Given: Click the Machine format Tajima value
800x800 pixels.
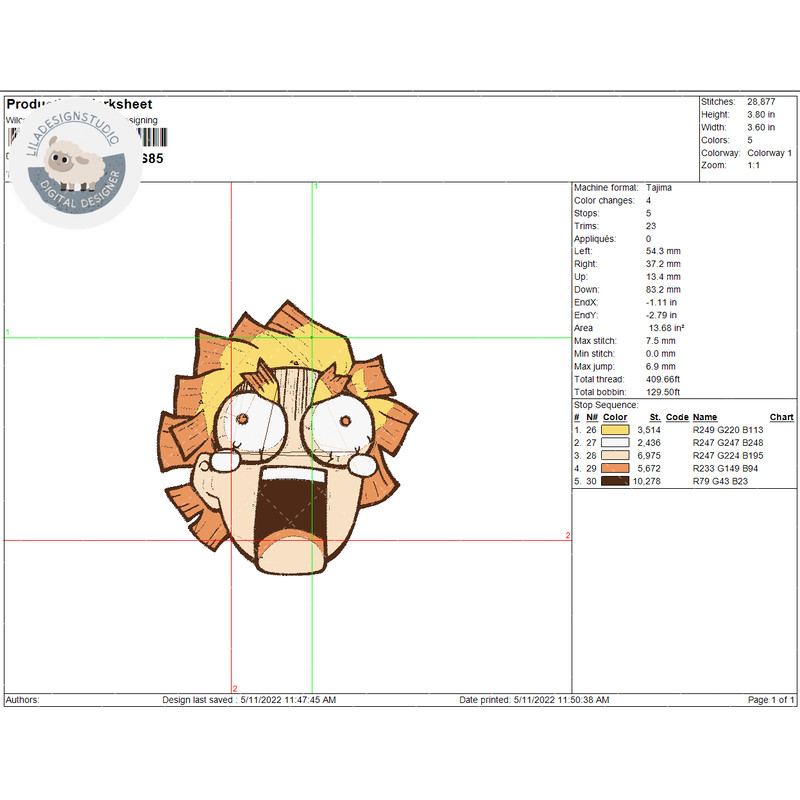Looking at the screenshot, I should pyautogui.click(x=659, y=188).
